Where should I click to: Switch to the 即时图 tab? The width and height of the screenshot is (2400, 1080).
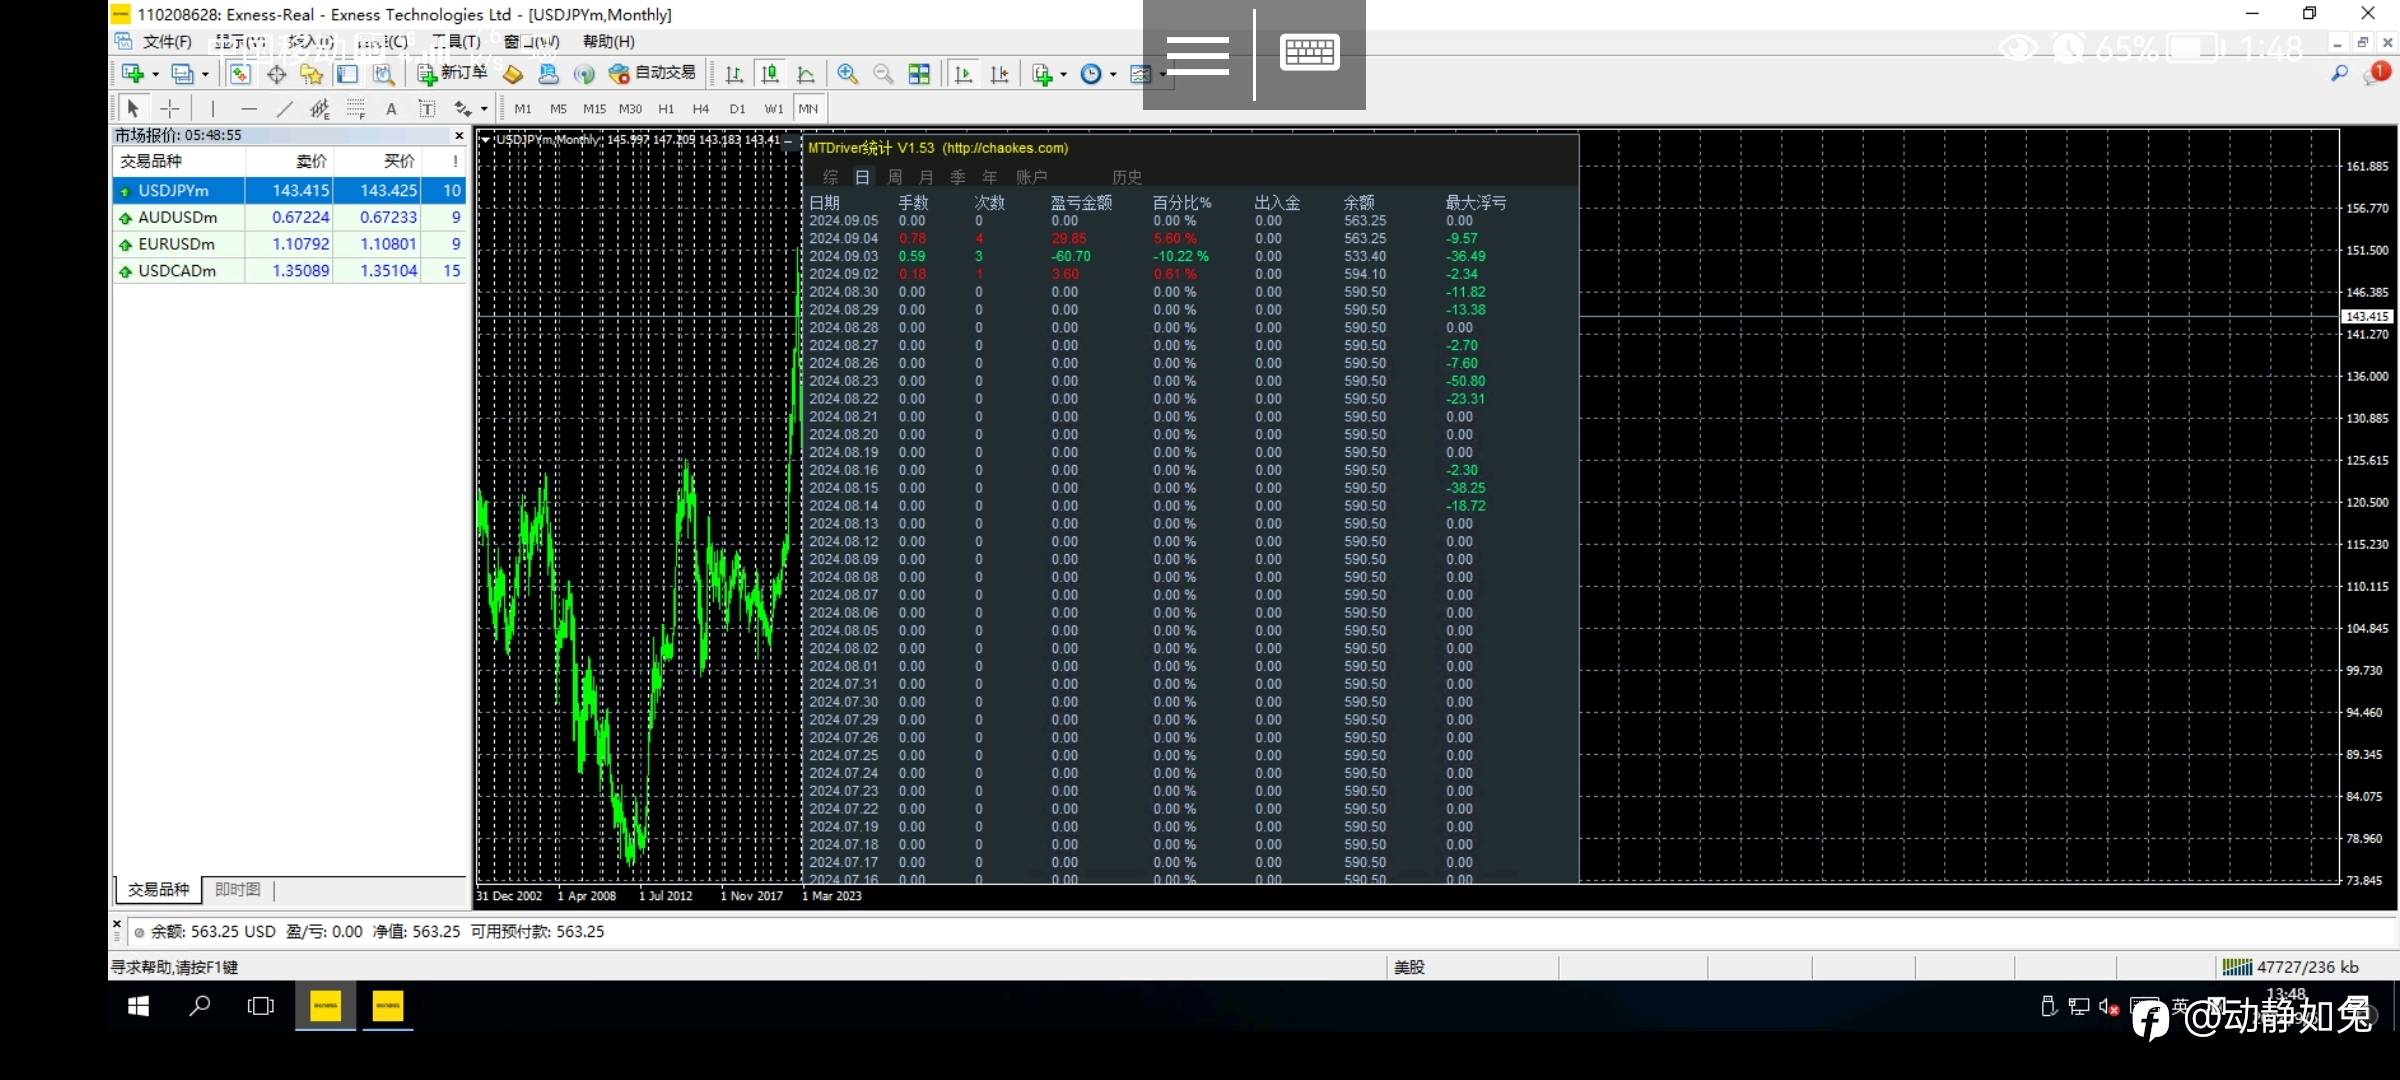237,889
